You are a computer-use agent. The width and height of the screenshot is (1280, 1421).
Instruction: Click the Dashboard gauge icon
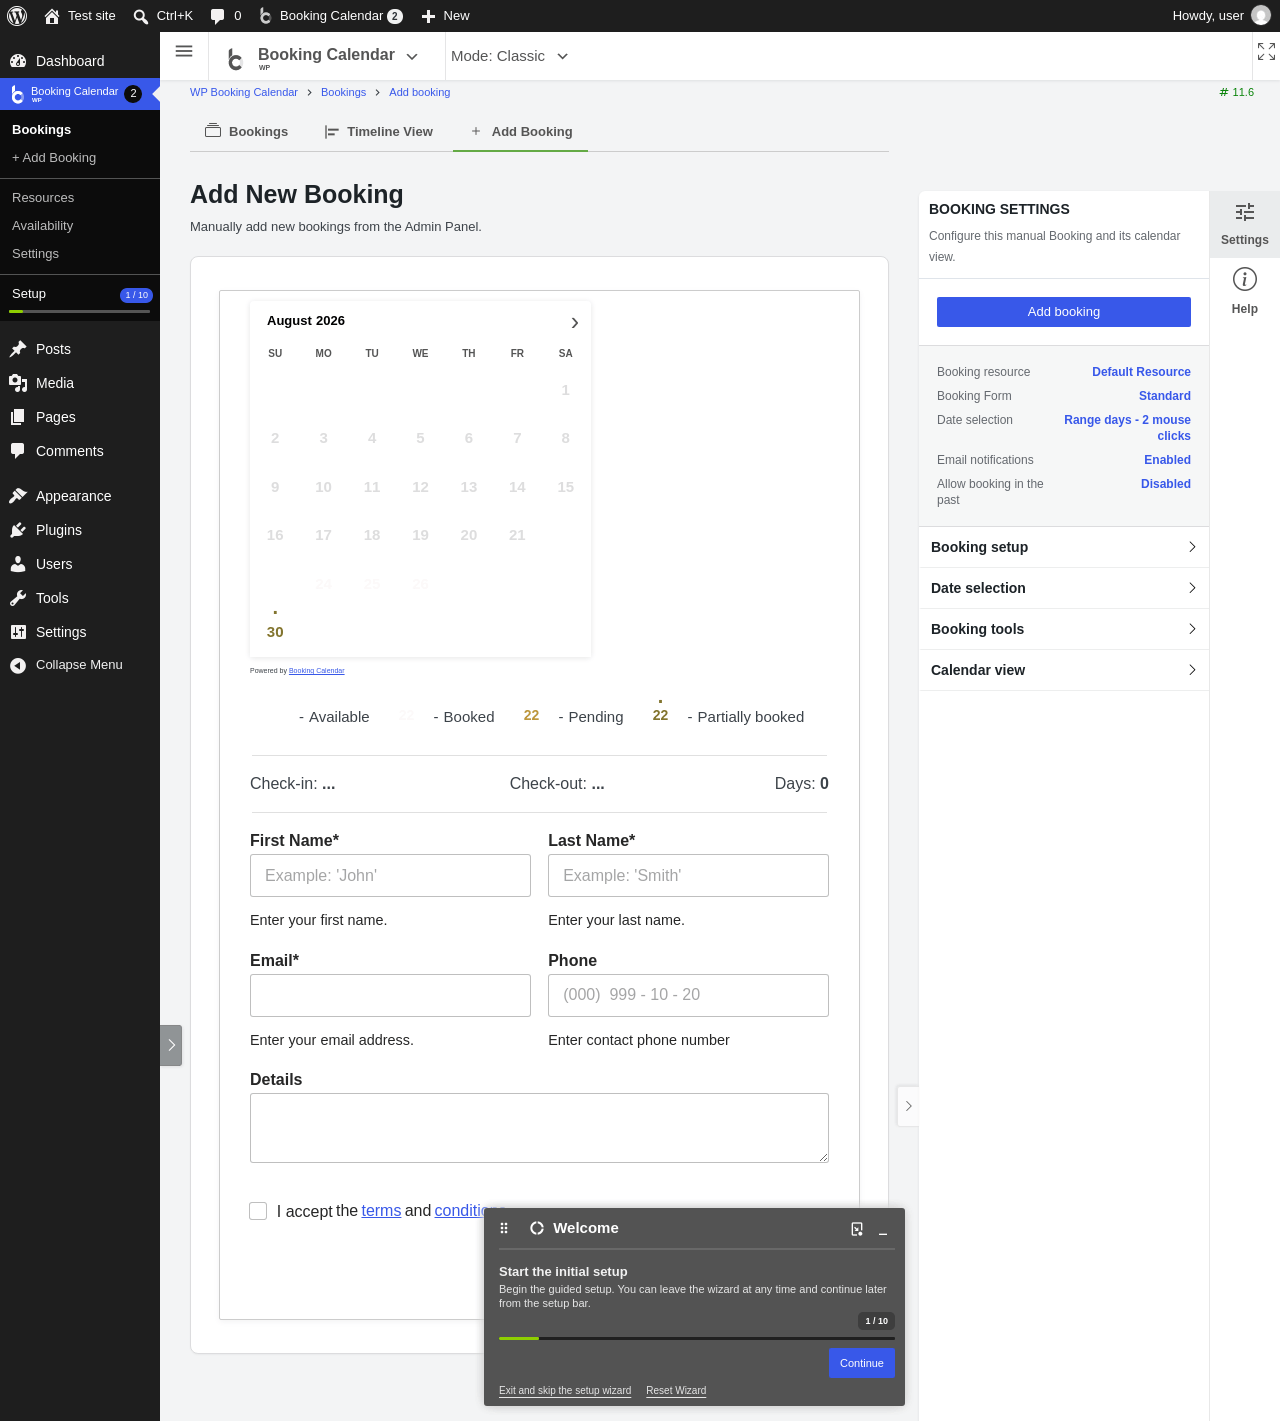(x=18, y=61)
